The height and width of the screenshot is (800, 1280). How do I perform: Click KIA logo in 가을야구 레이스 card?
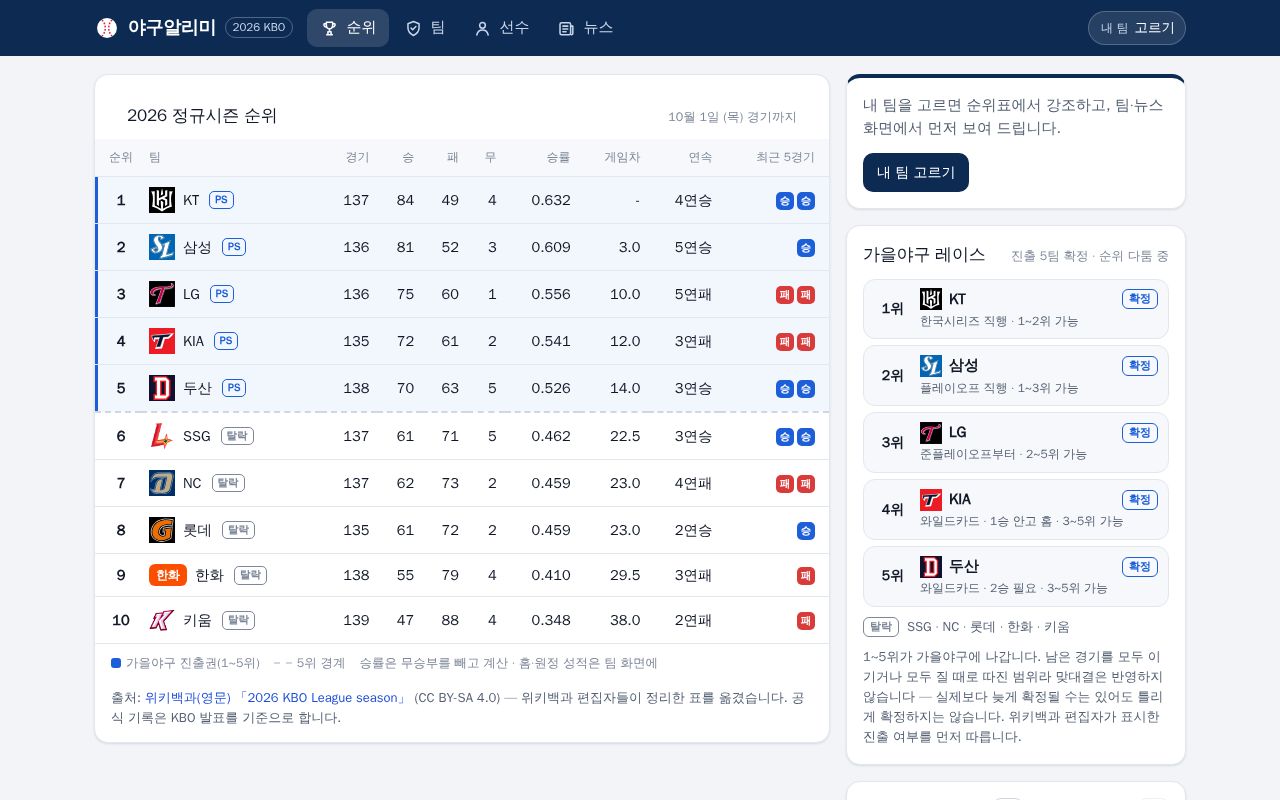(931, 499)
